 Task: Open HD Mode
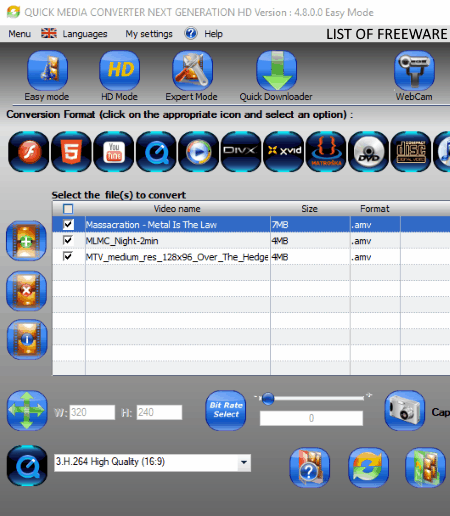[x=119, y=70]
